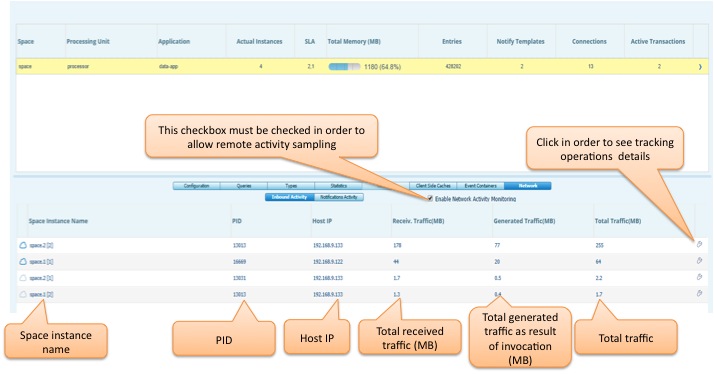Click the '1180 (64.8%)' memory value
The height and width of the screenshot is (374, 714).
tap(382, 67)
